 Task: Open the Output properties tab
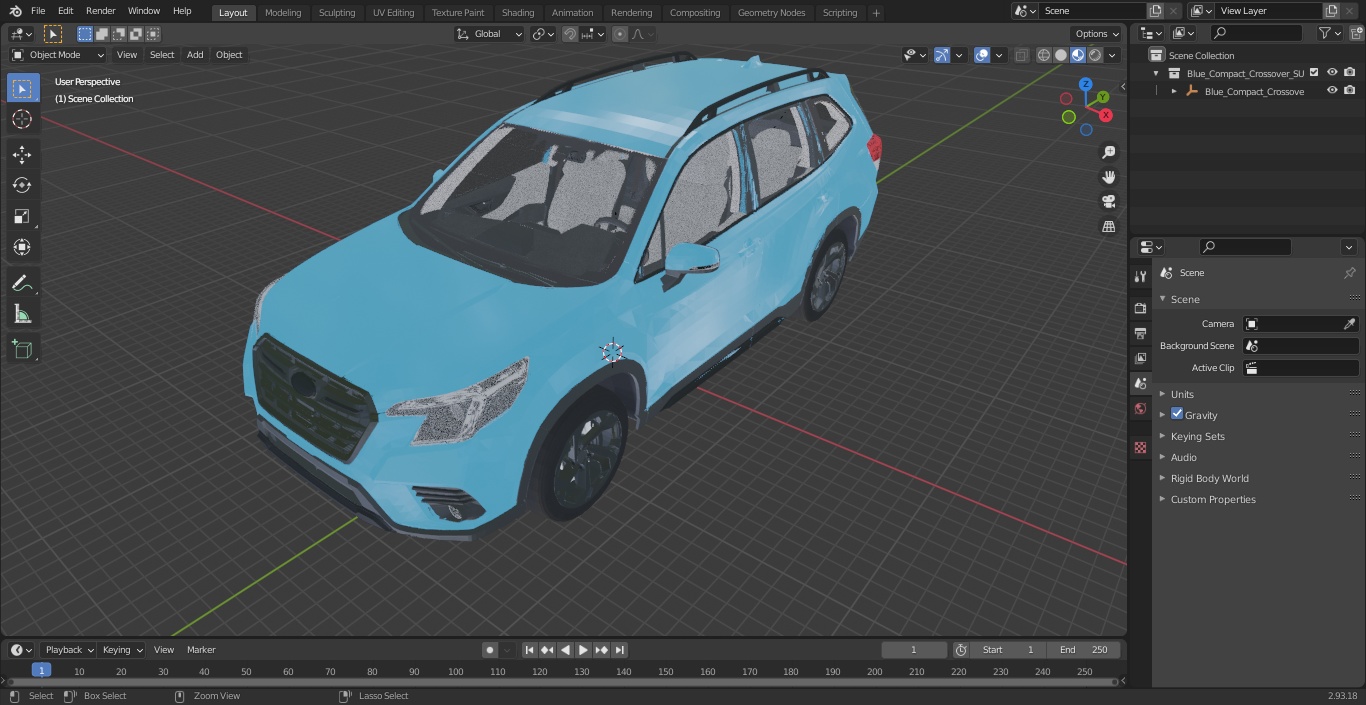tap(1140, 333)
